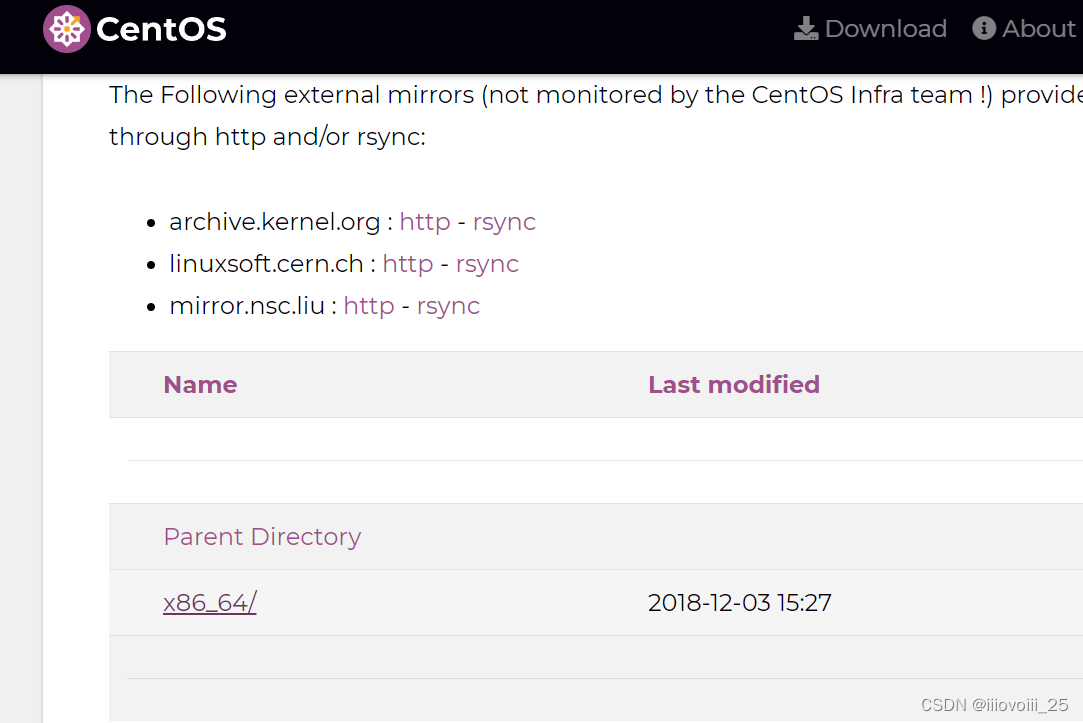Open mirror.nsc.liu http link
The image size is (1083, 723).
[369, 306]
